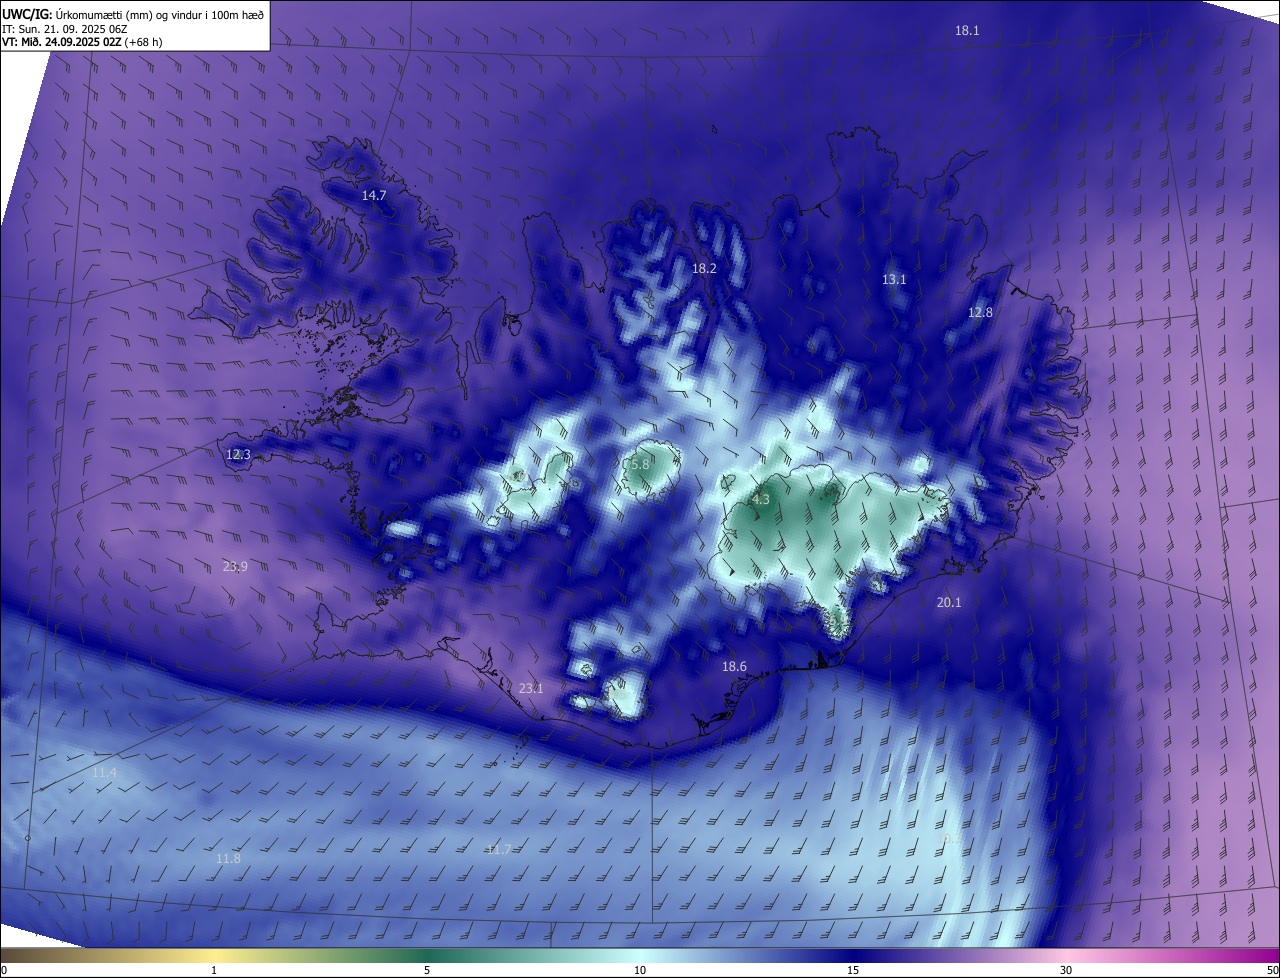Screen dimensions: 1280x978
Task: Click the 18.2 value in north Iceland
Action: pyautogui.click(x=704, y=269)
